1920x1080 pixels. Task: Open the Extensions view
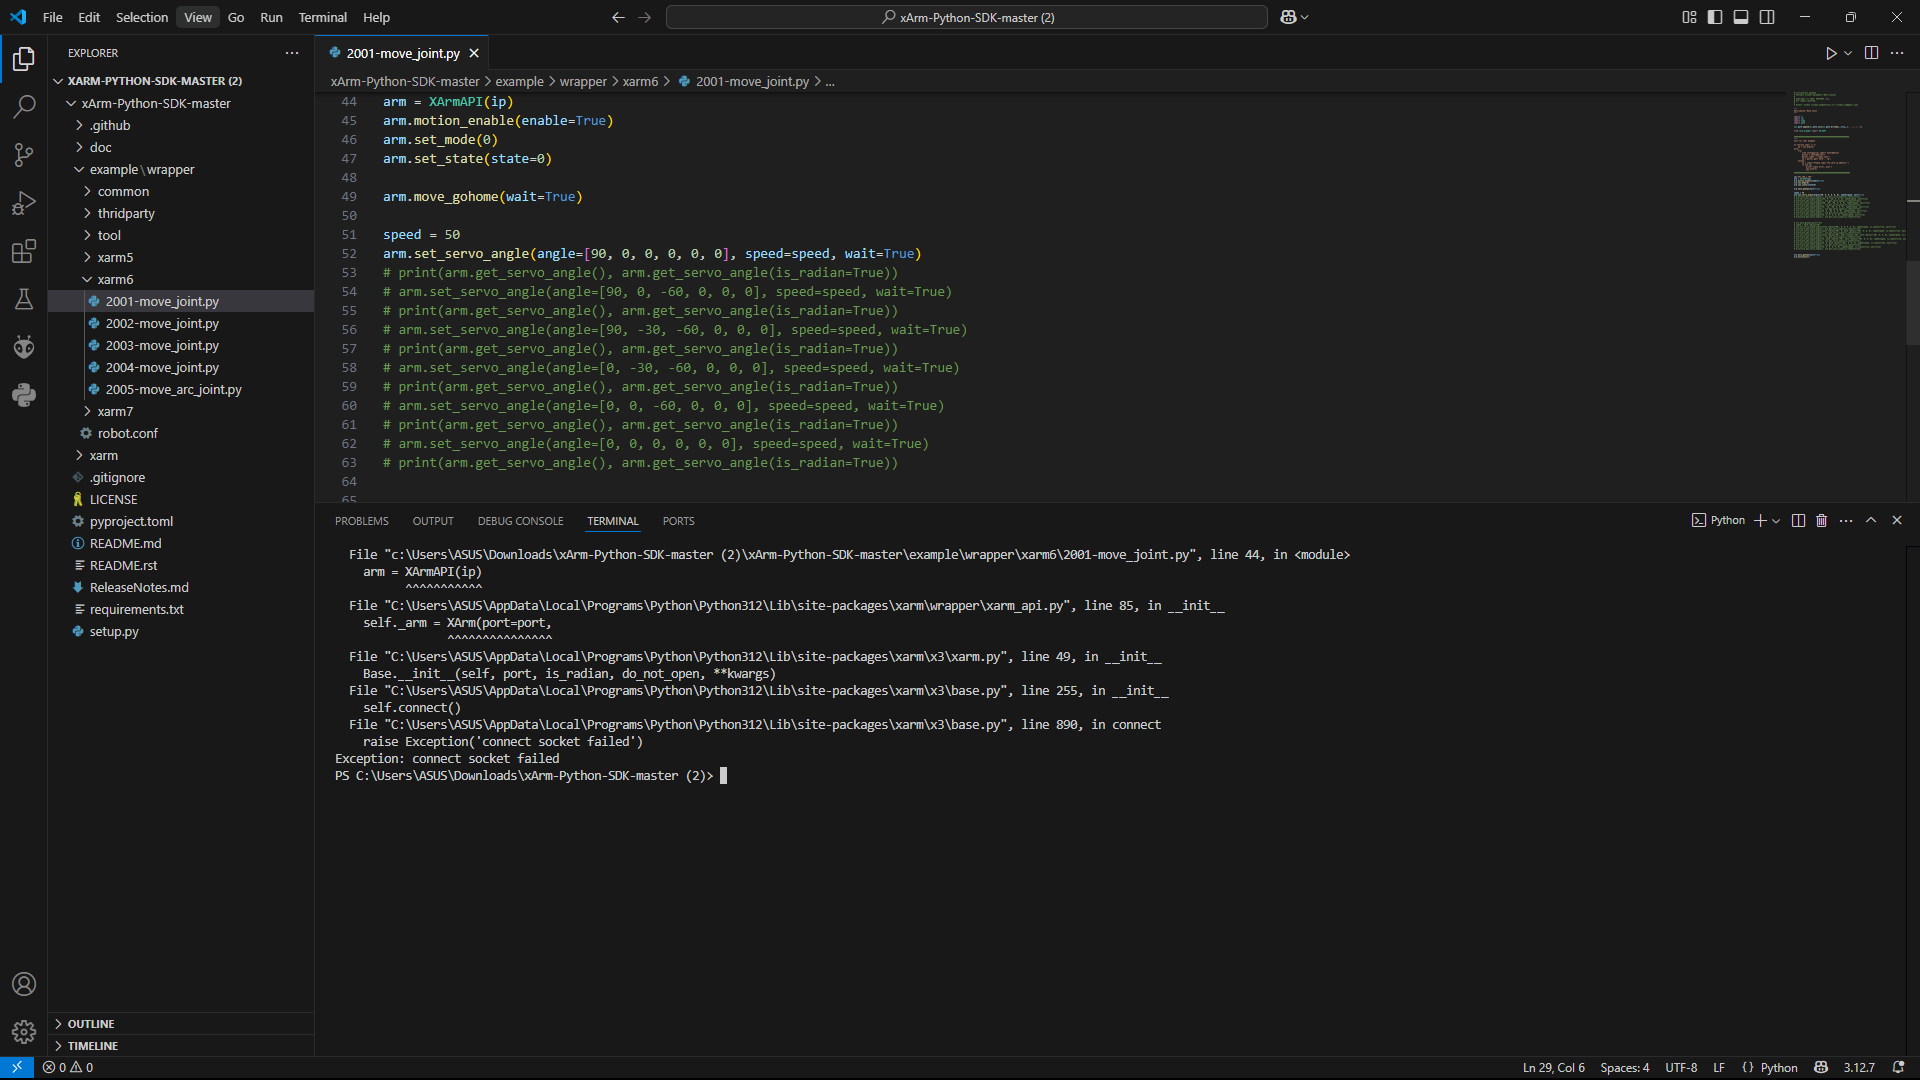coord(24,251)
